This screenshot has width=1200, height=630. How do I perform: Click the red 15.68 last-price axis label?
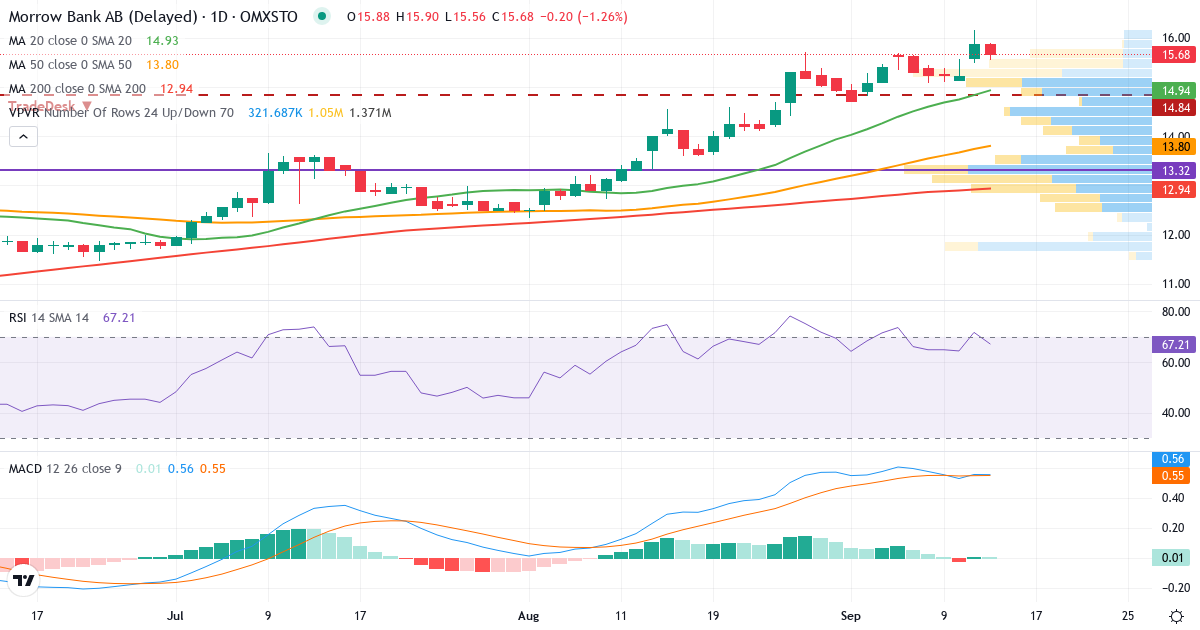pos(1172,55)
